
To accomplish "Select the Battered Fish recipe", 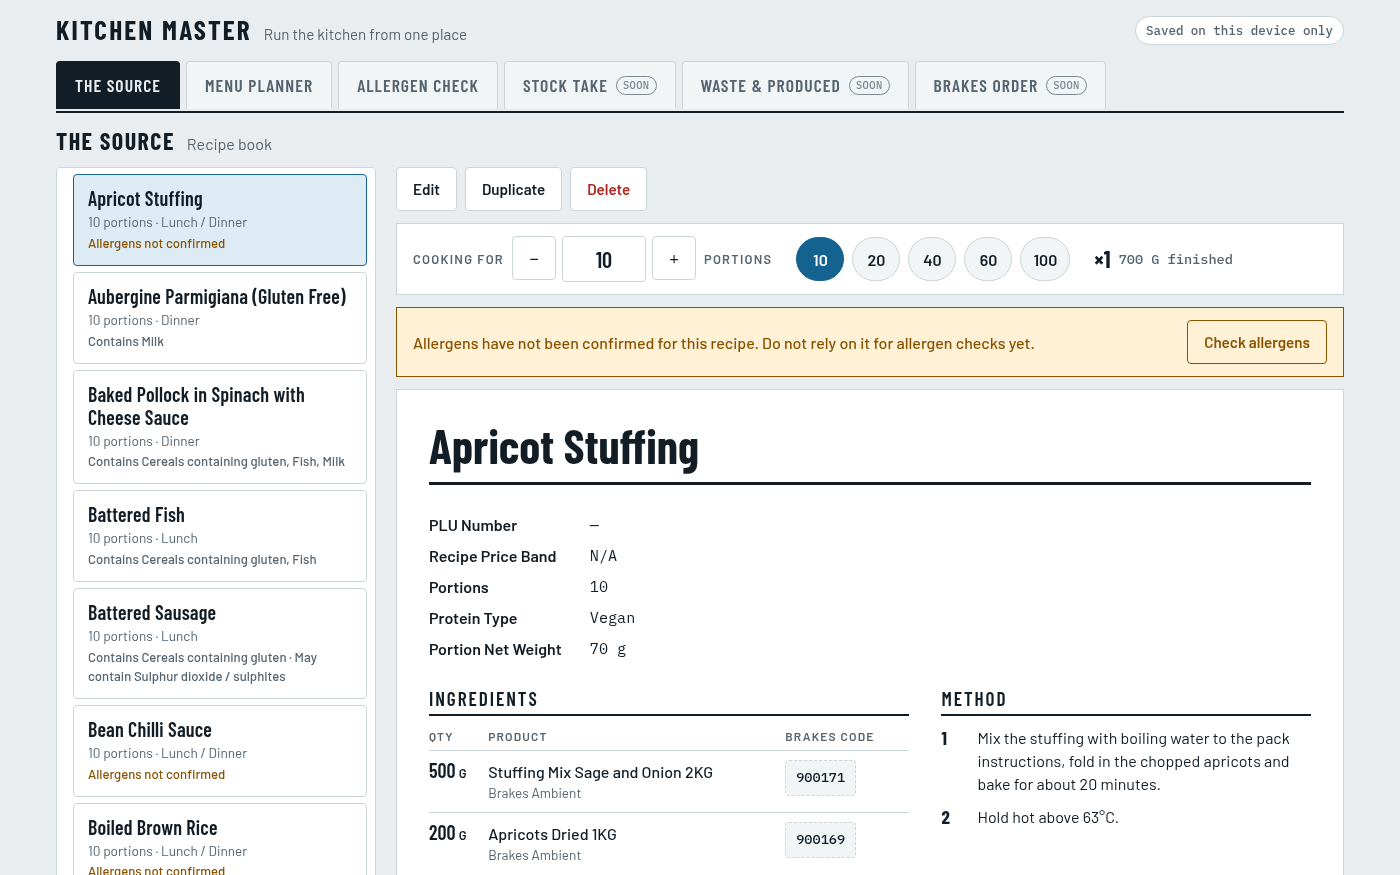I will click(x=220, y=536).
